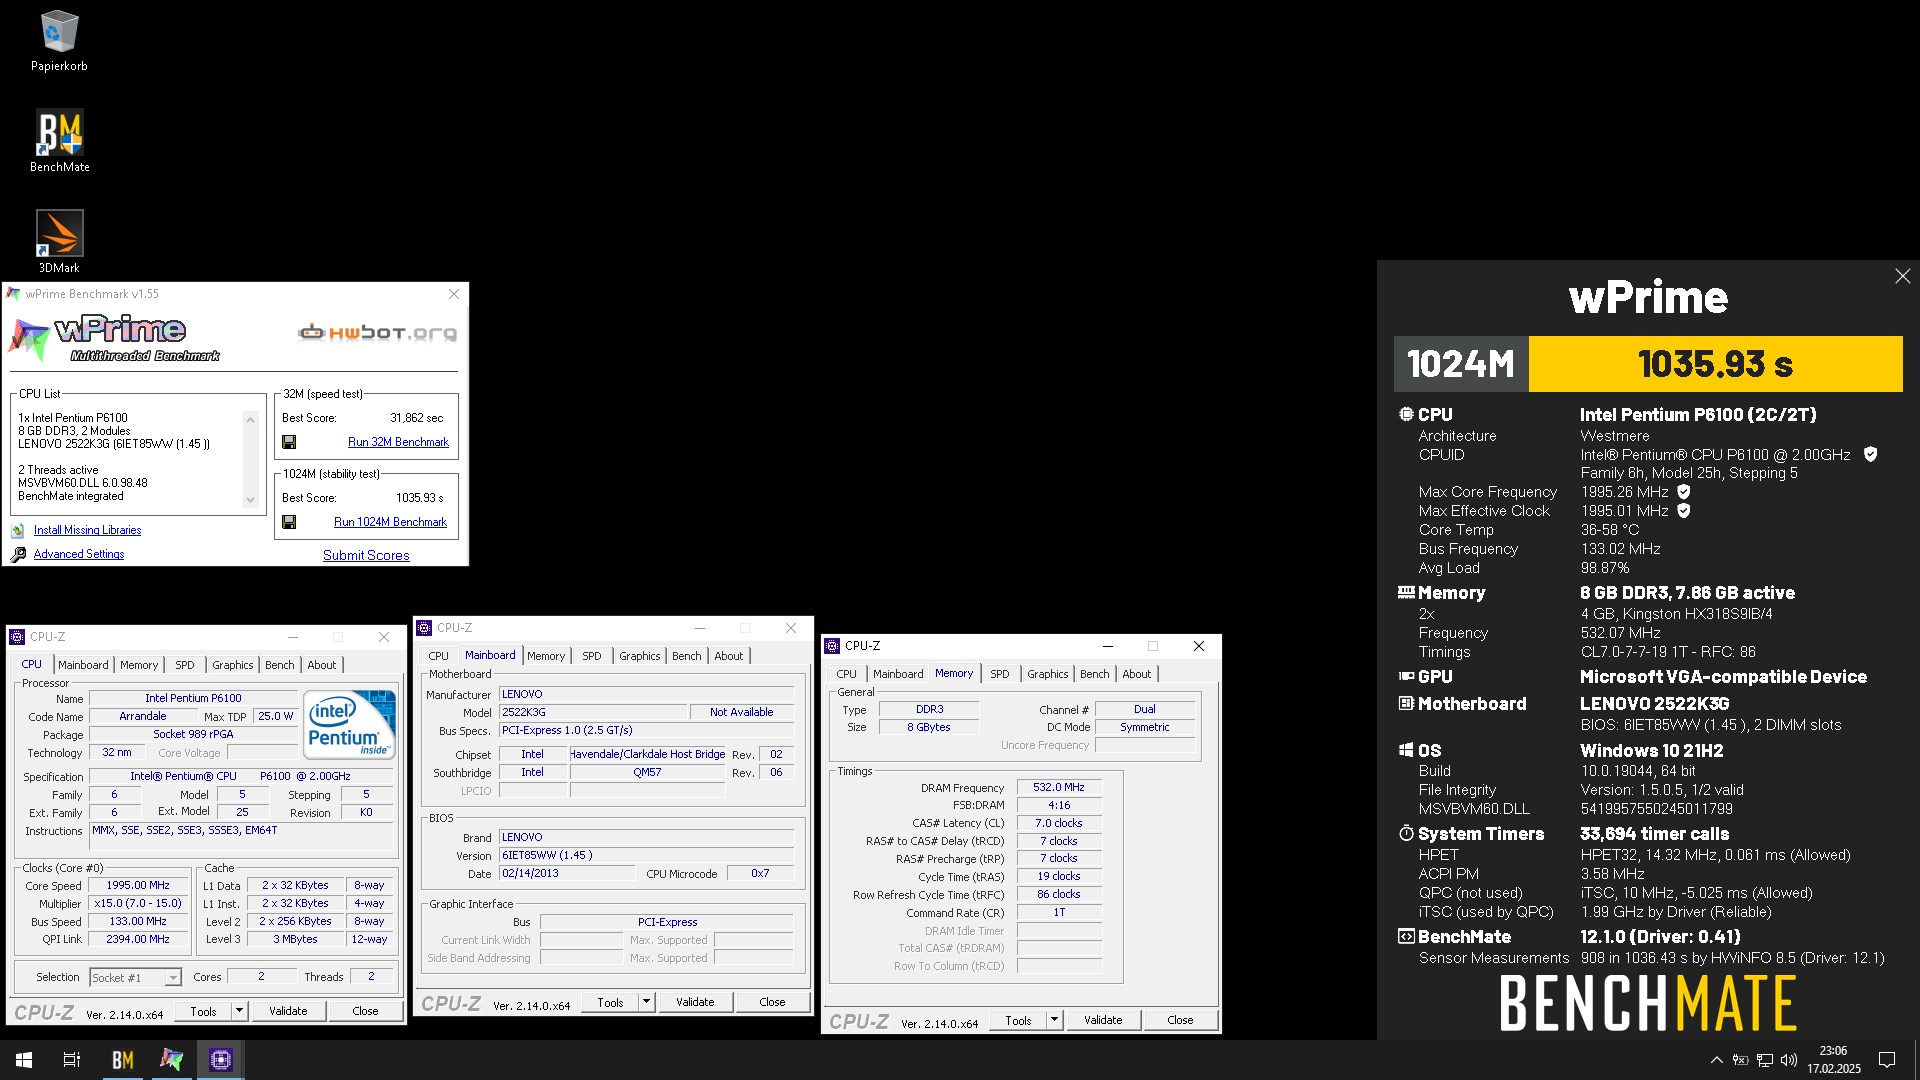This screenshot has height=1080, width=1920.
Task: Click the verified shield beside CPUID
Action: coord(1870,454)
